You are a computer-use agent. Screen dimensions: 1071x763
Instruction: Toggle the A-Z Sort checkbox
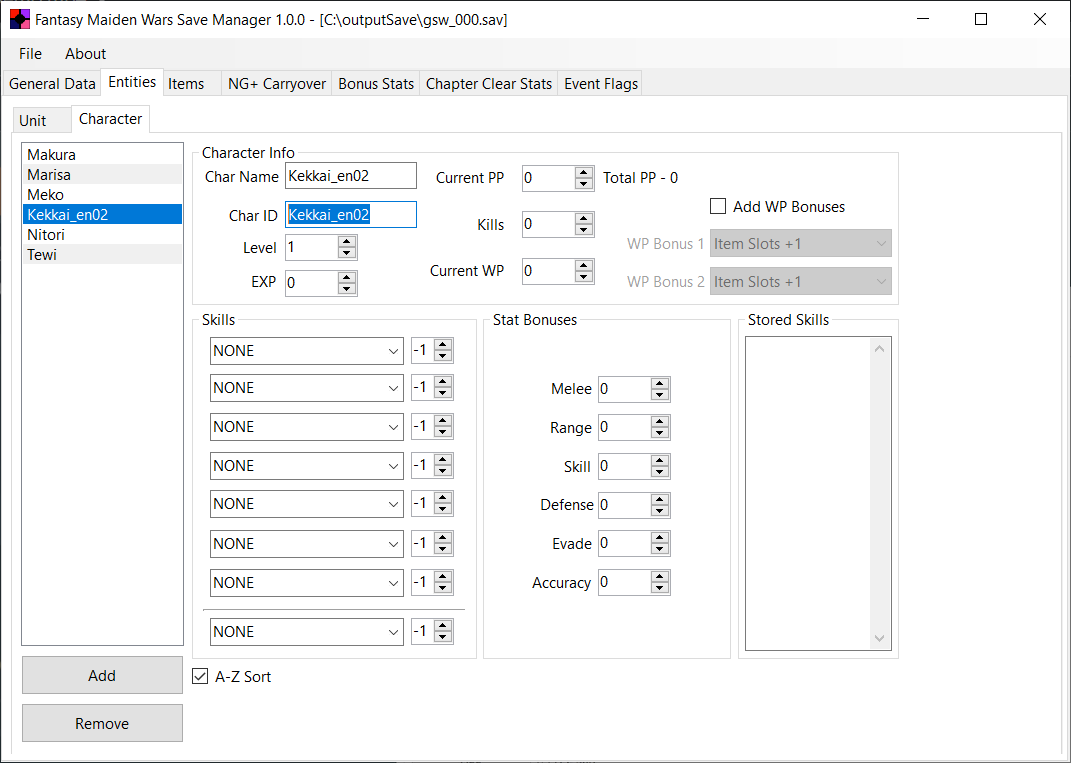tap(200, 676)
